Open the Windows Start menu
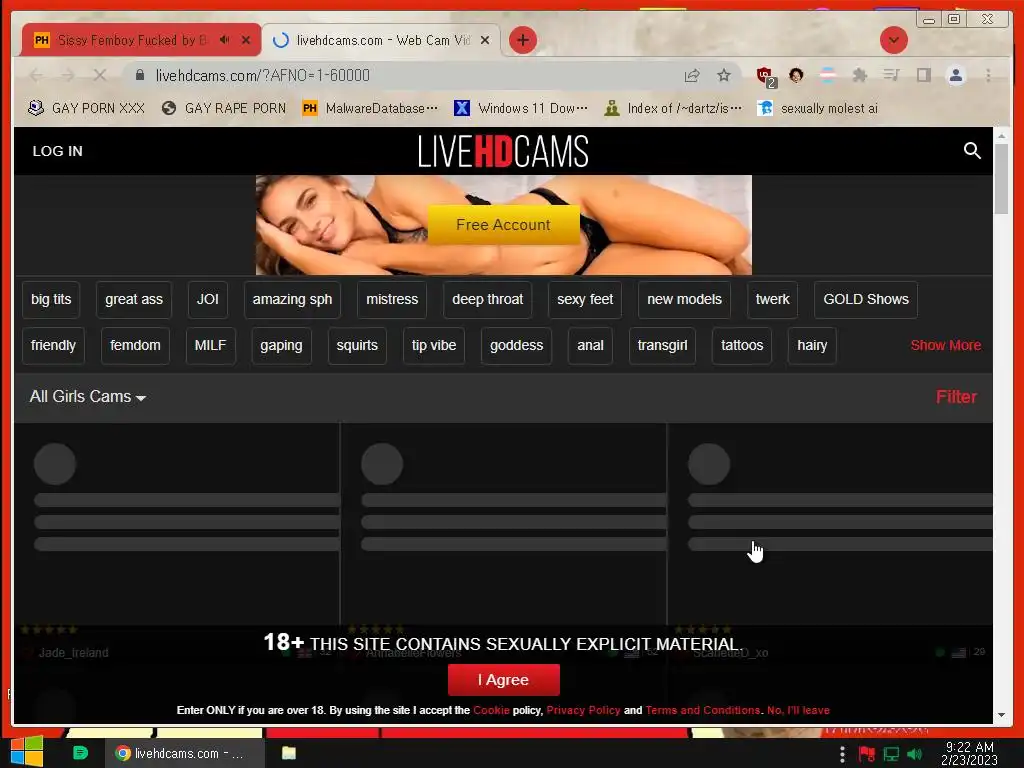This screenshot has height=768, width=1024. [x=27, y=752]
